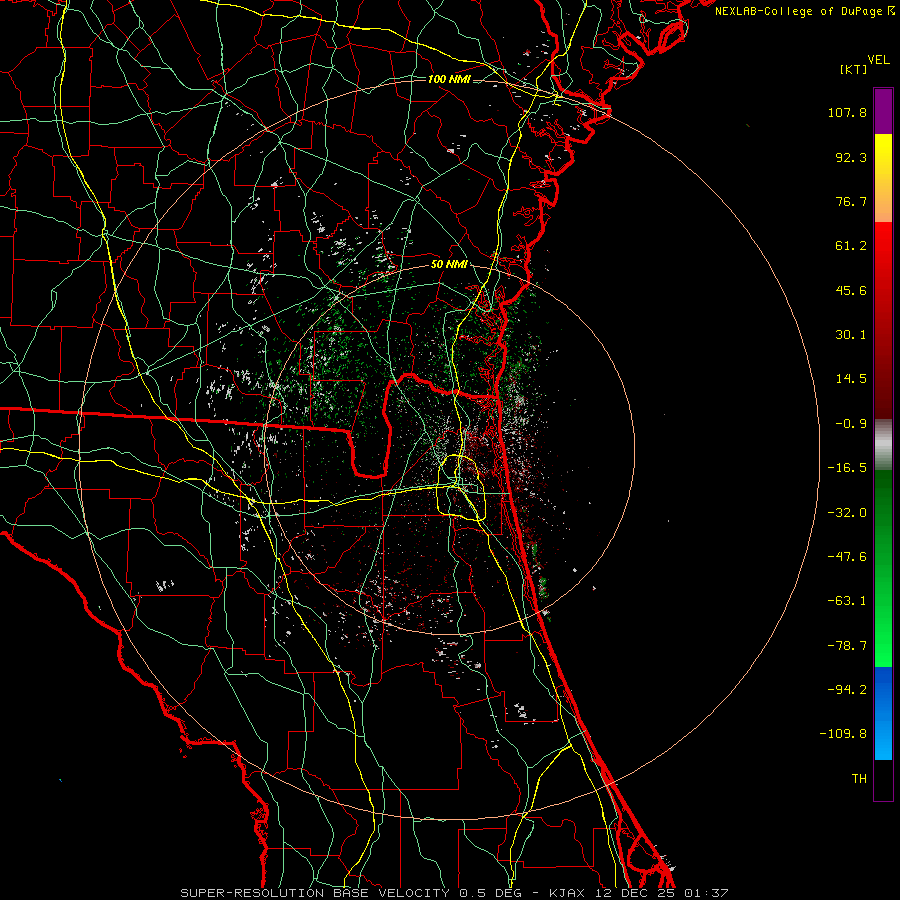Pick the green segment of velocity color bar

click(883, 568)
